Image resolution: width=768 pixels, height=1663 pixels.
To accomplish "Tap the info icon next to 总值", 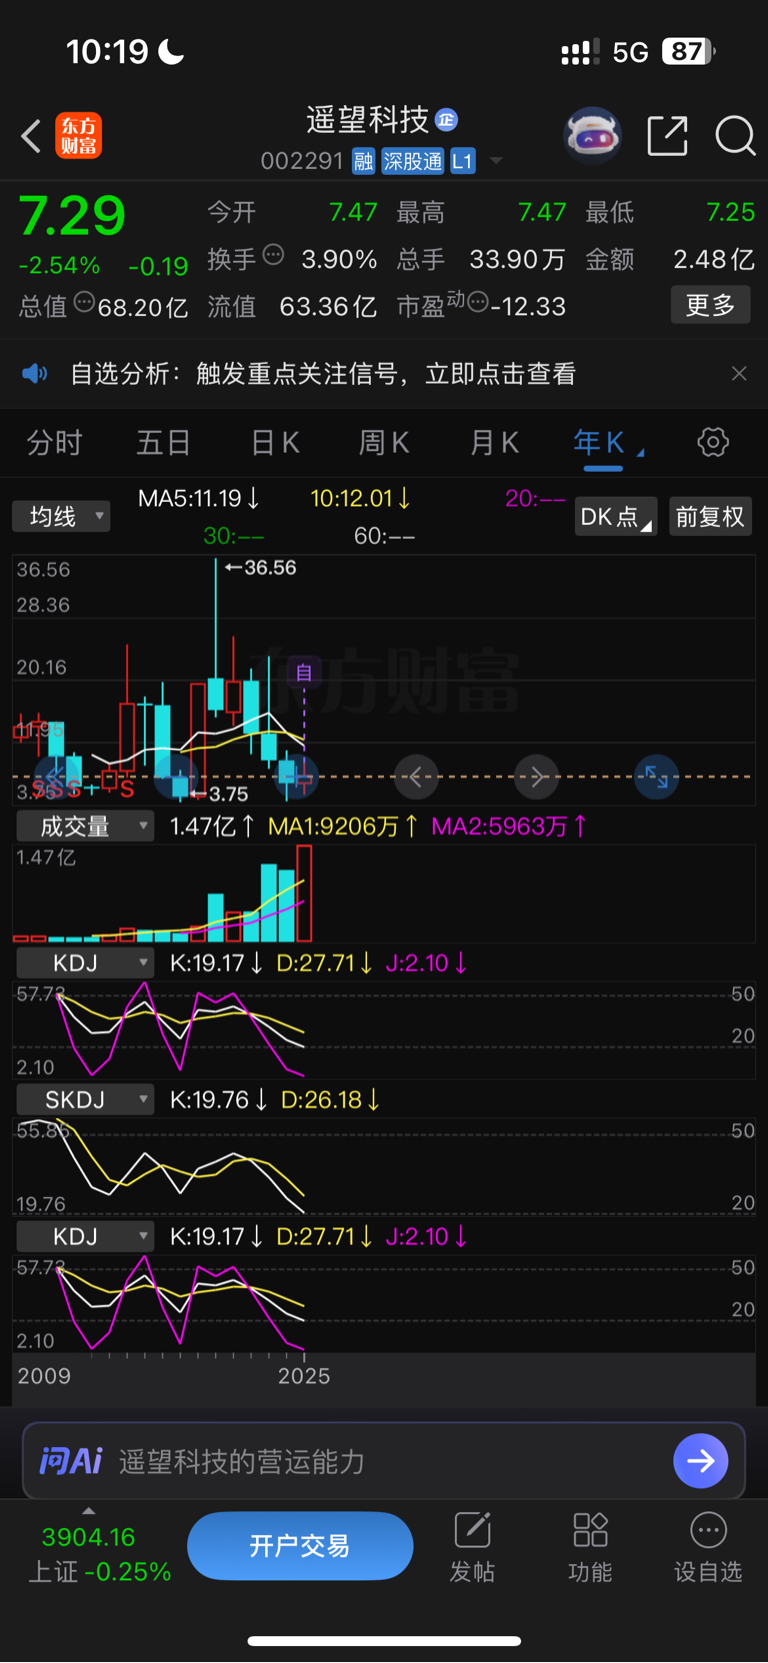I will pyautogui.click(x=84, y=302).
